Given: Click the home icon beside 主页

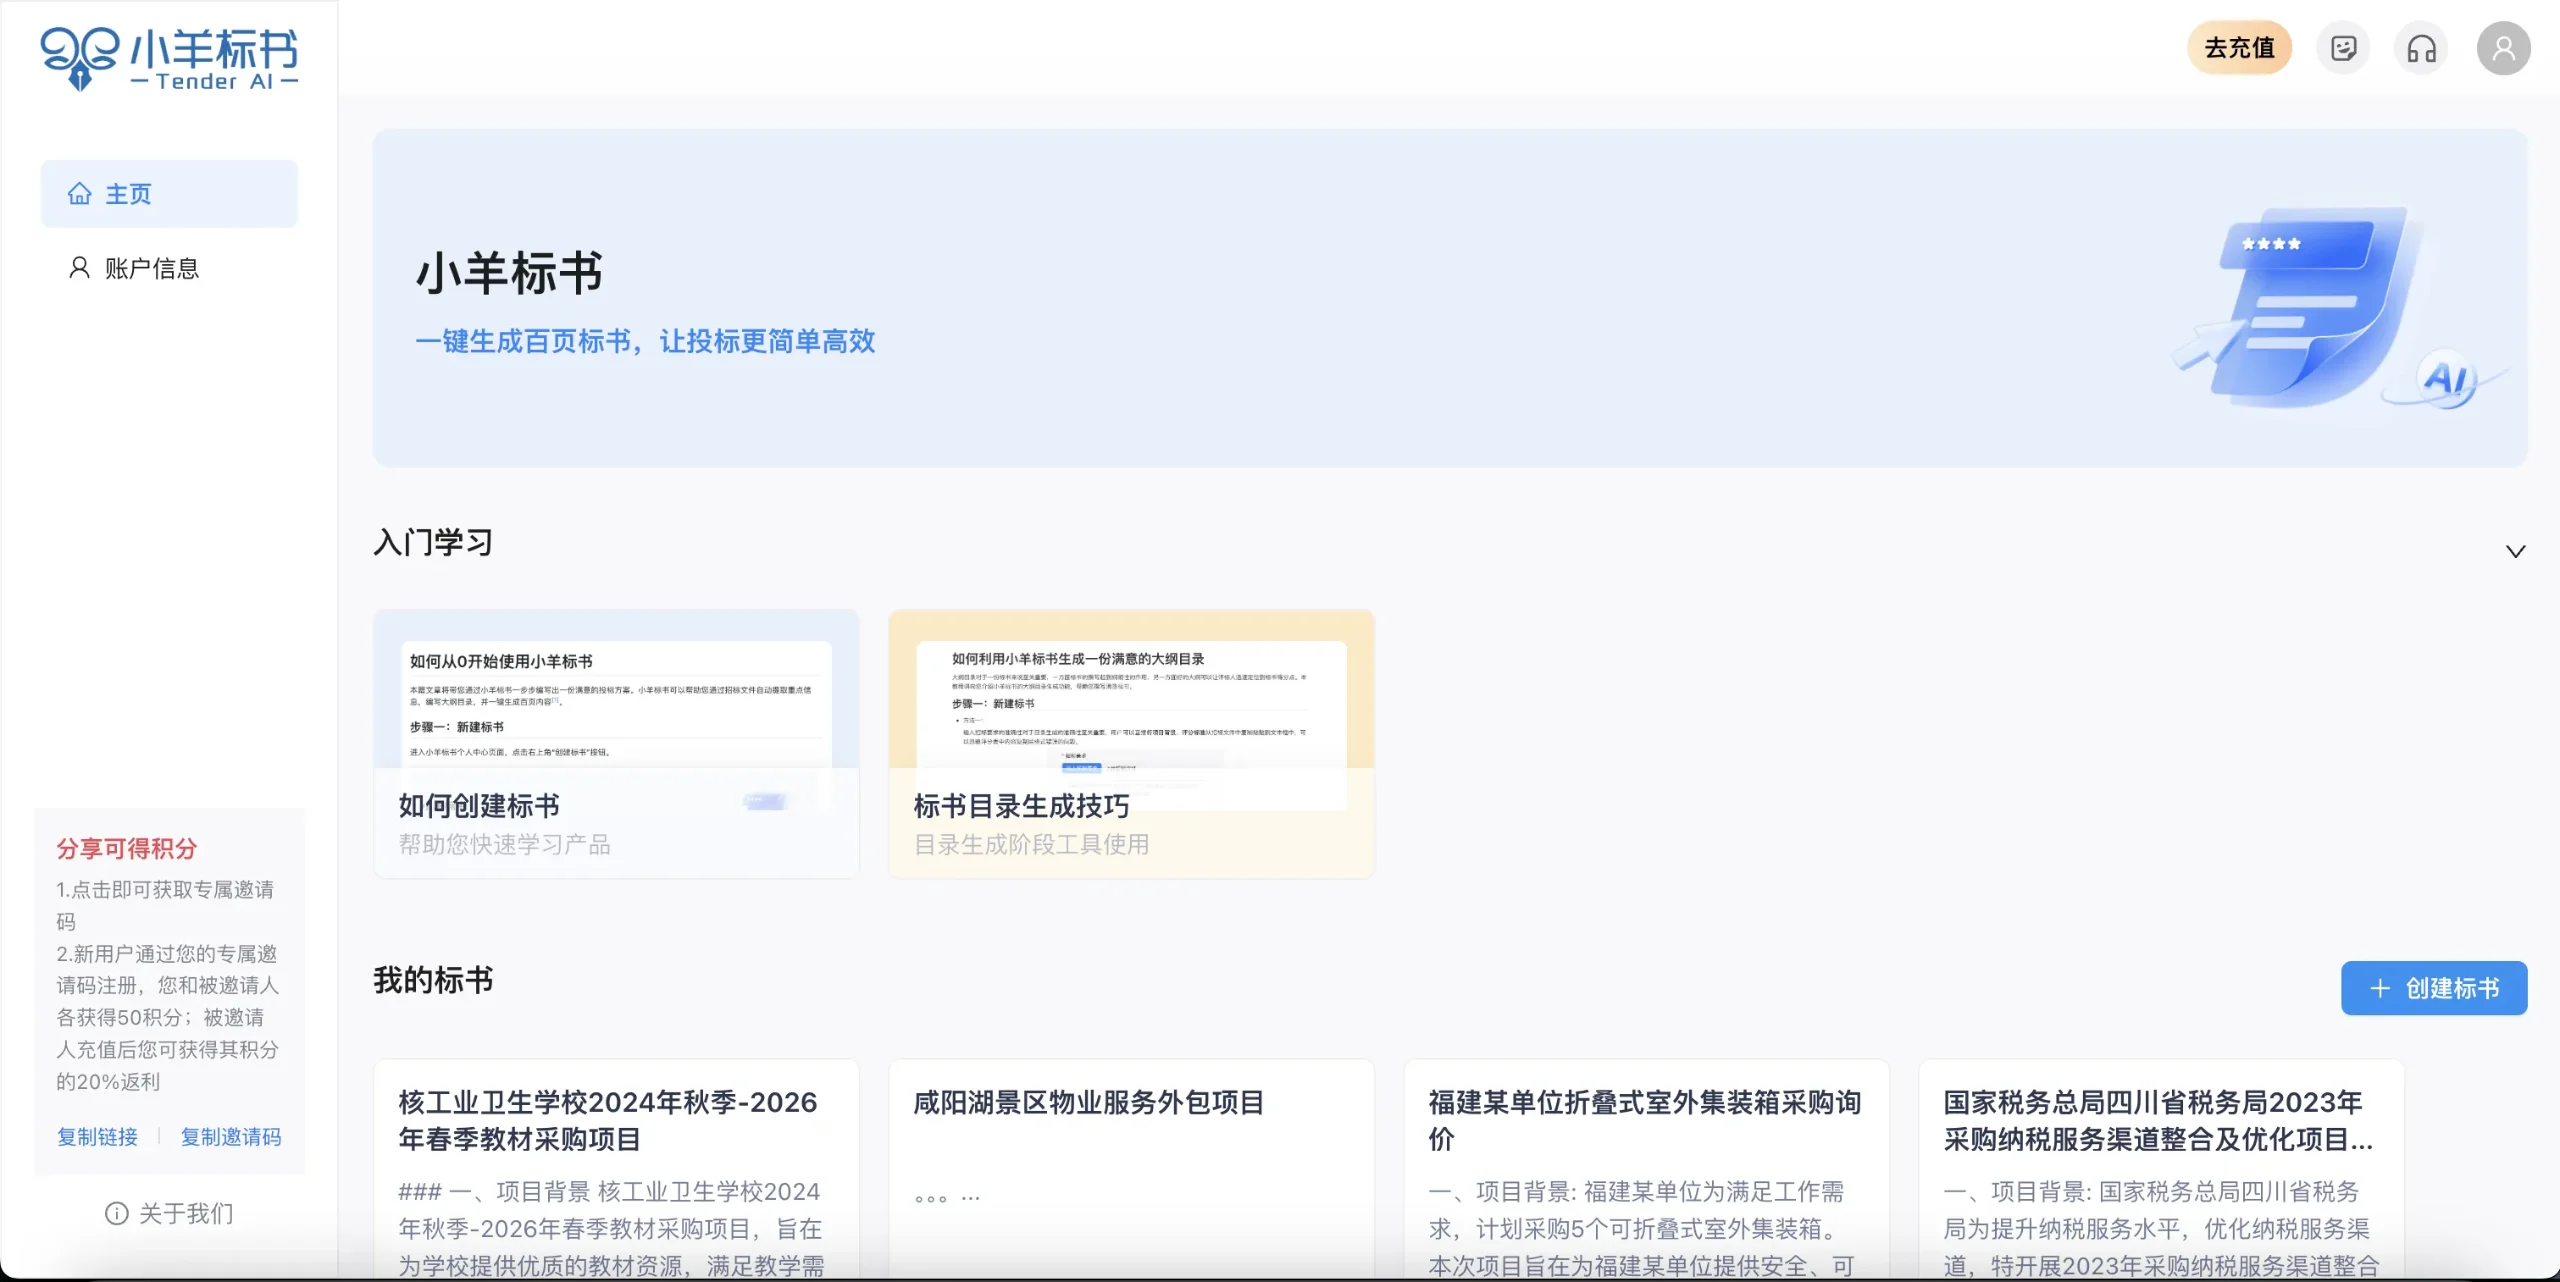Looking at the screenshot, I should [80, 194].
